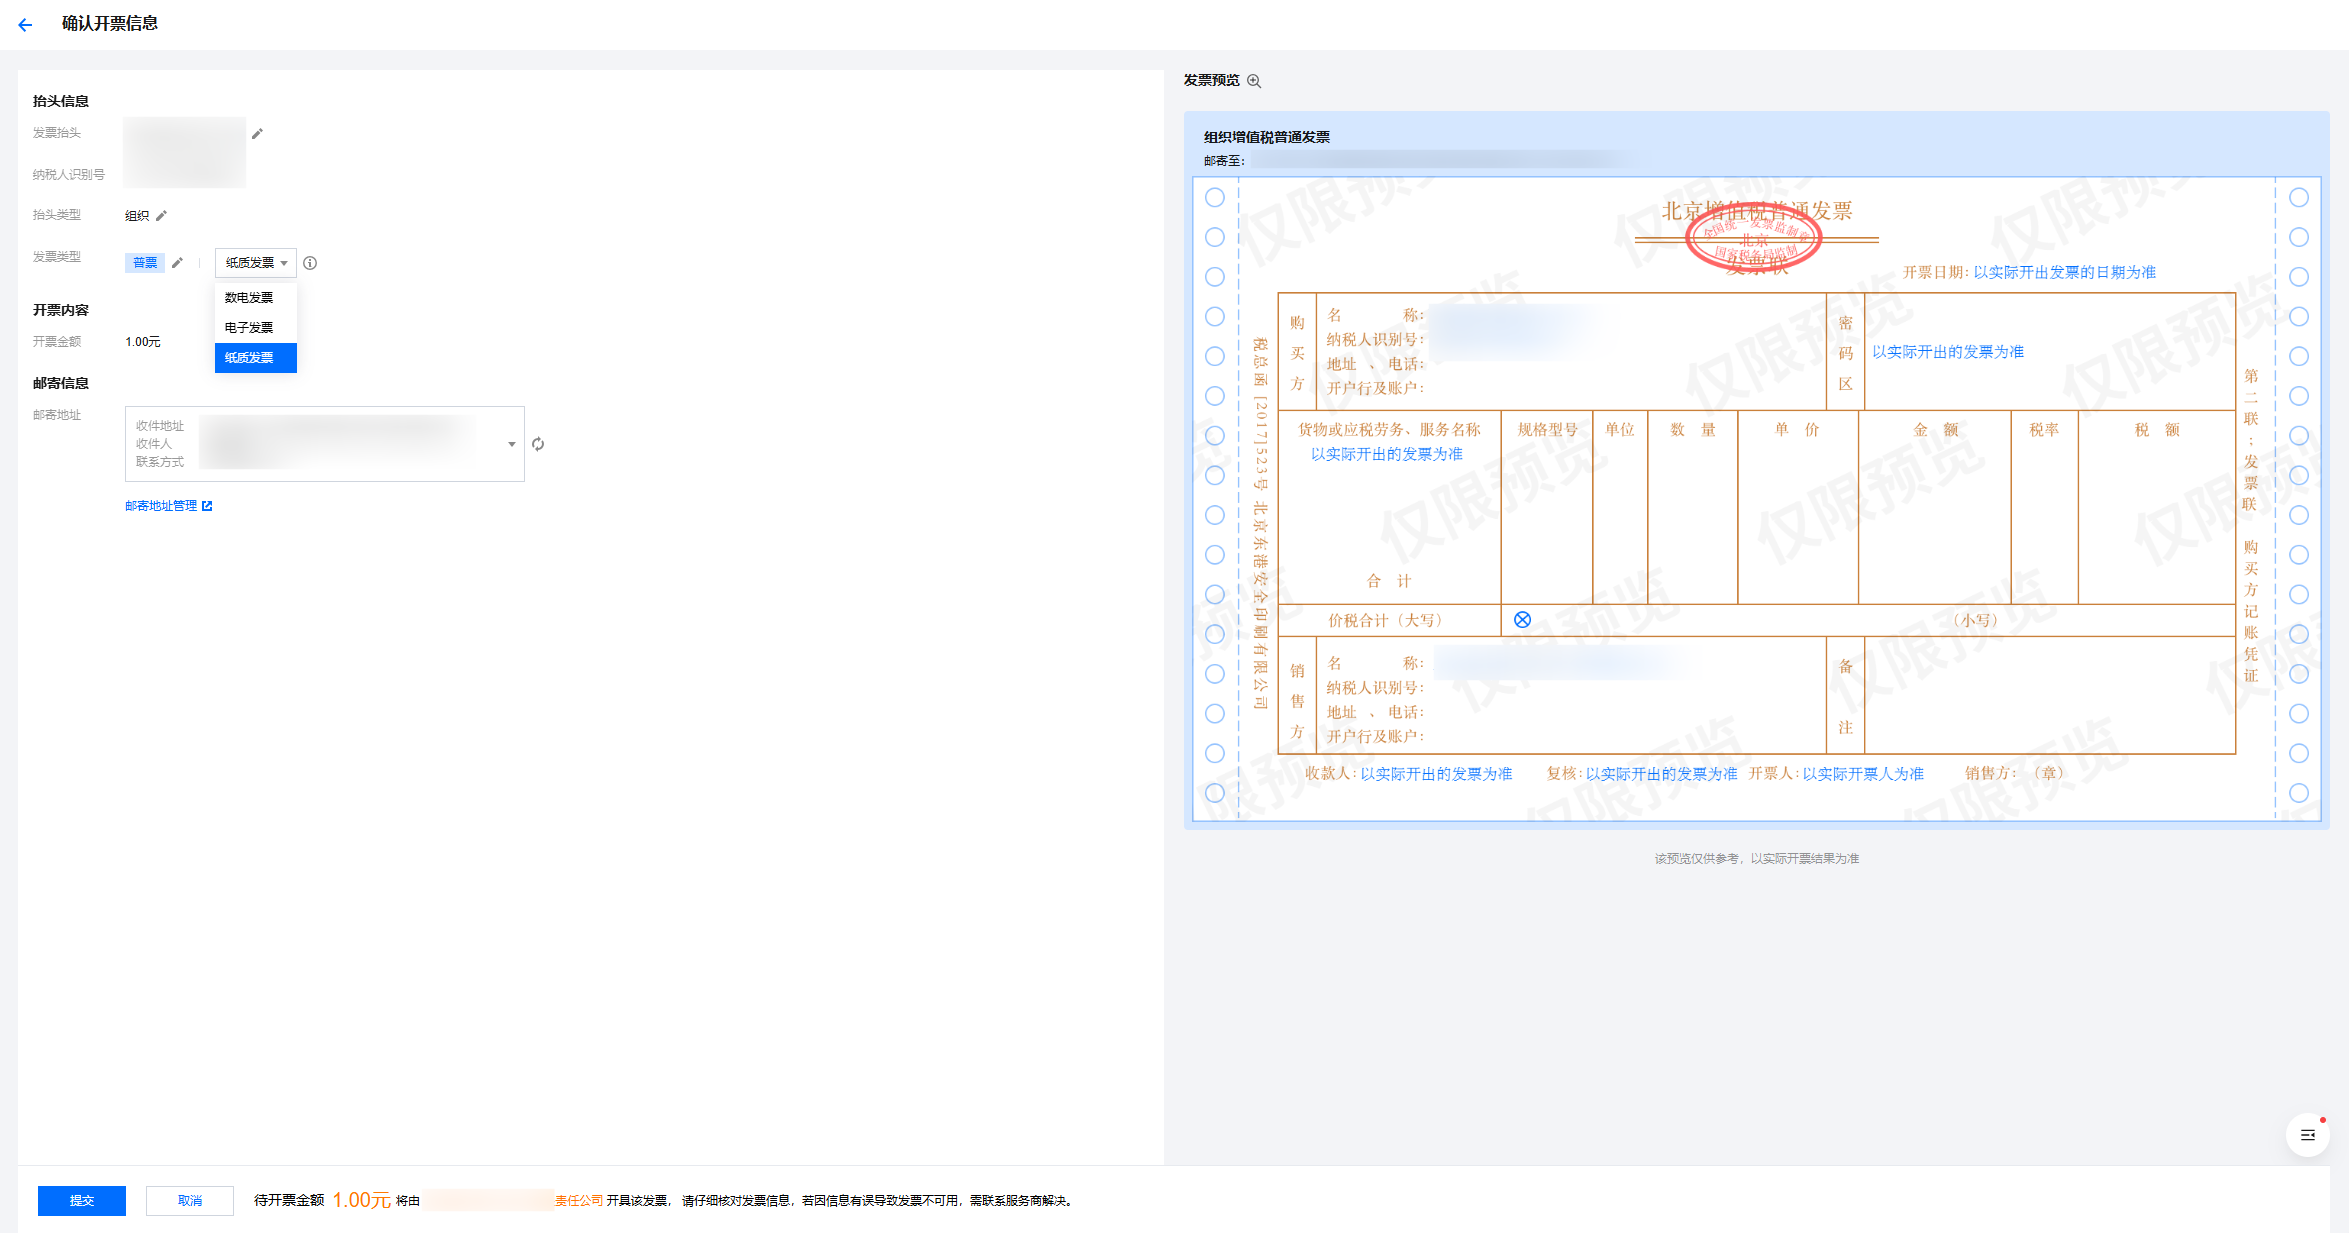2349x1233 pixels.
Task: Open the 邮寄地址管理 link
Action: pos(161,506)
